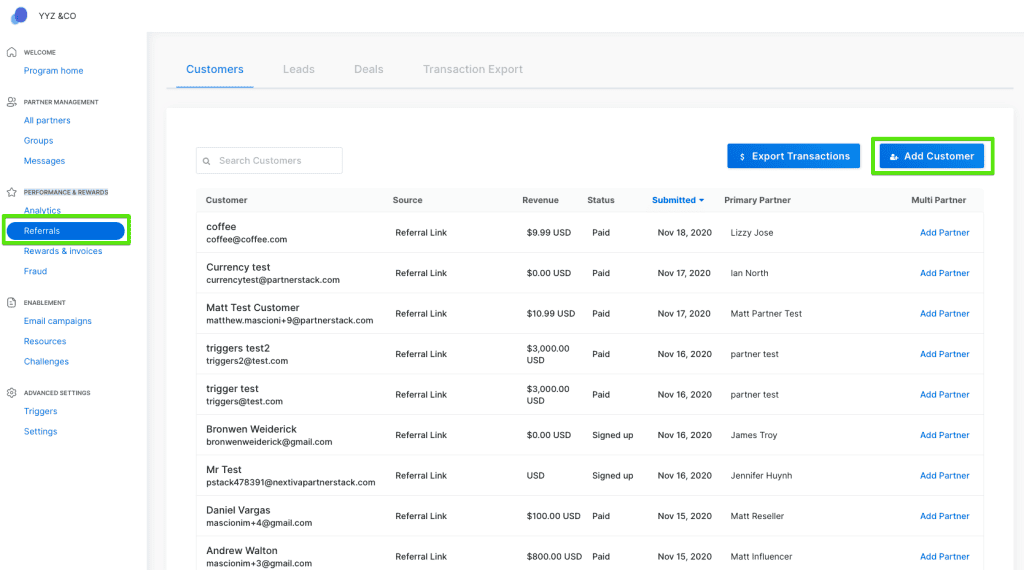Open Email campaigns under Enablement
The height and width of the screenshot is (570, 1024).
(57, 321)
